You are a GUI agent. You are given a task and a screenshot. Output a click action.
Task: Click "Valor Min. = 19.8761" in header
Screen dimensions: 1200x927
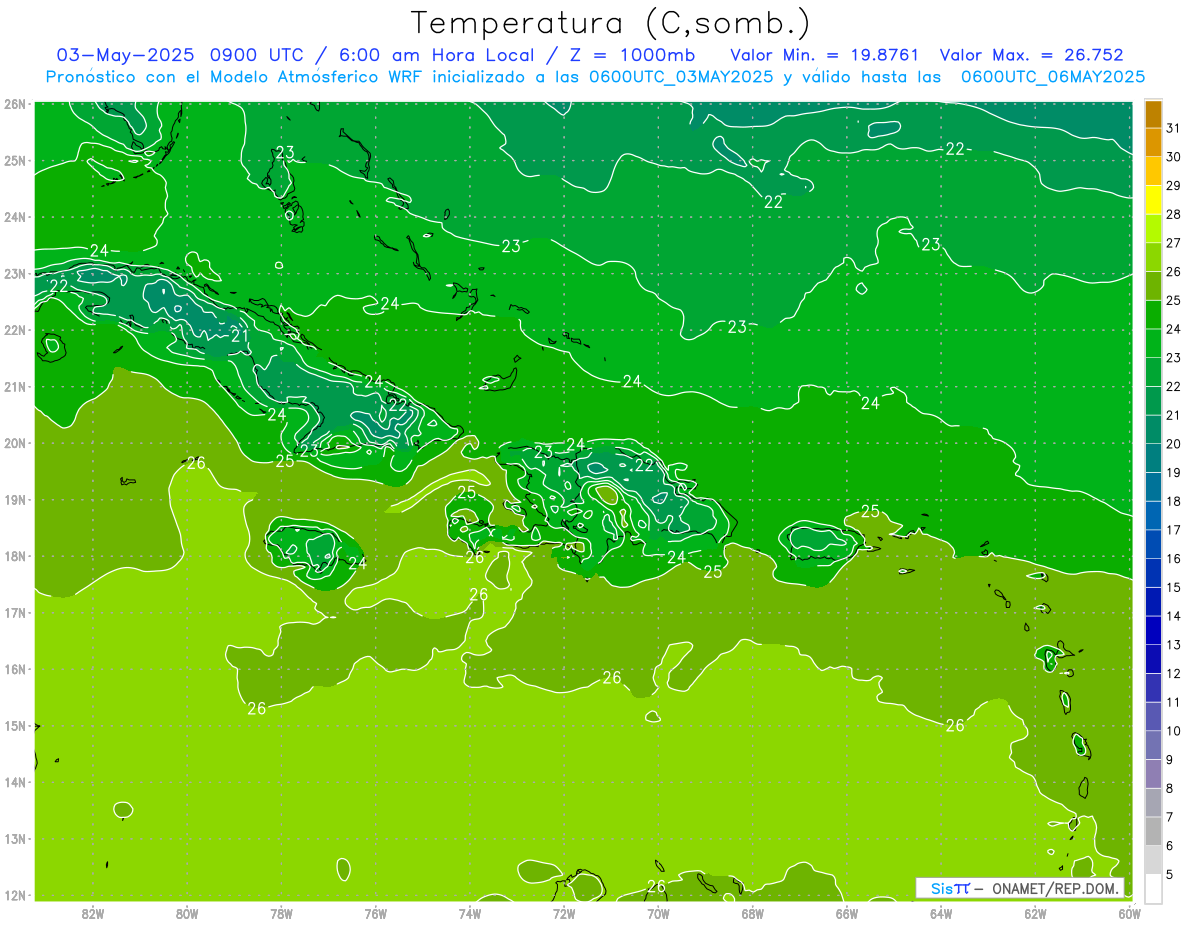pyautogui.click(x=825, y=55)
